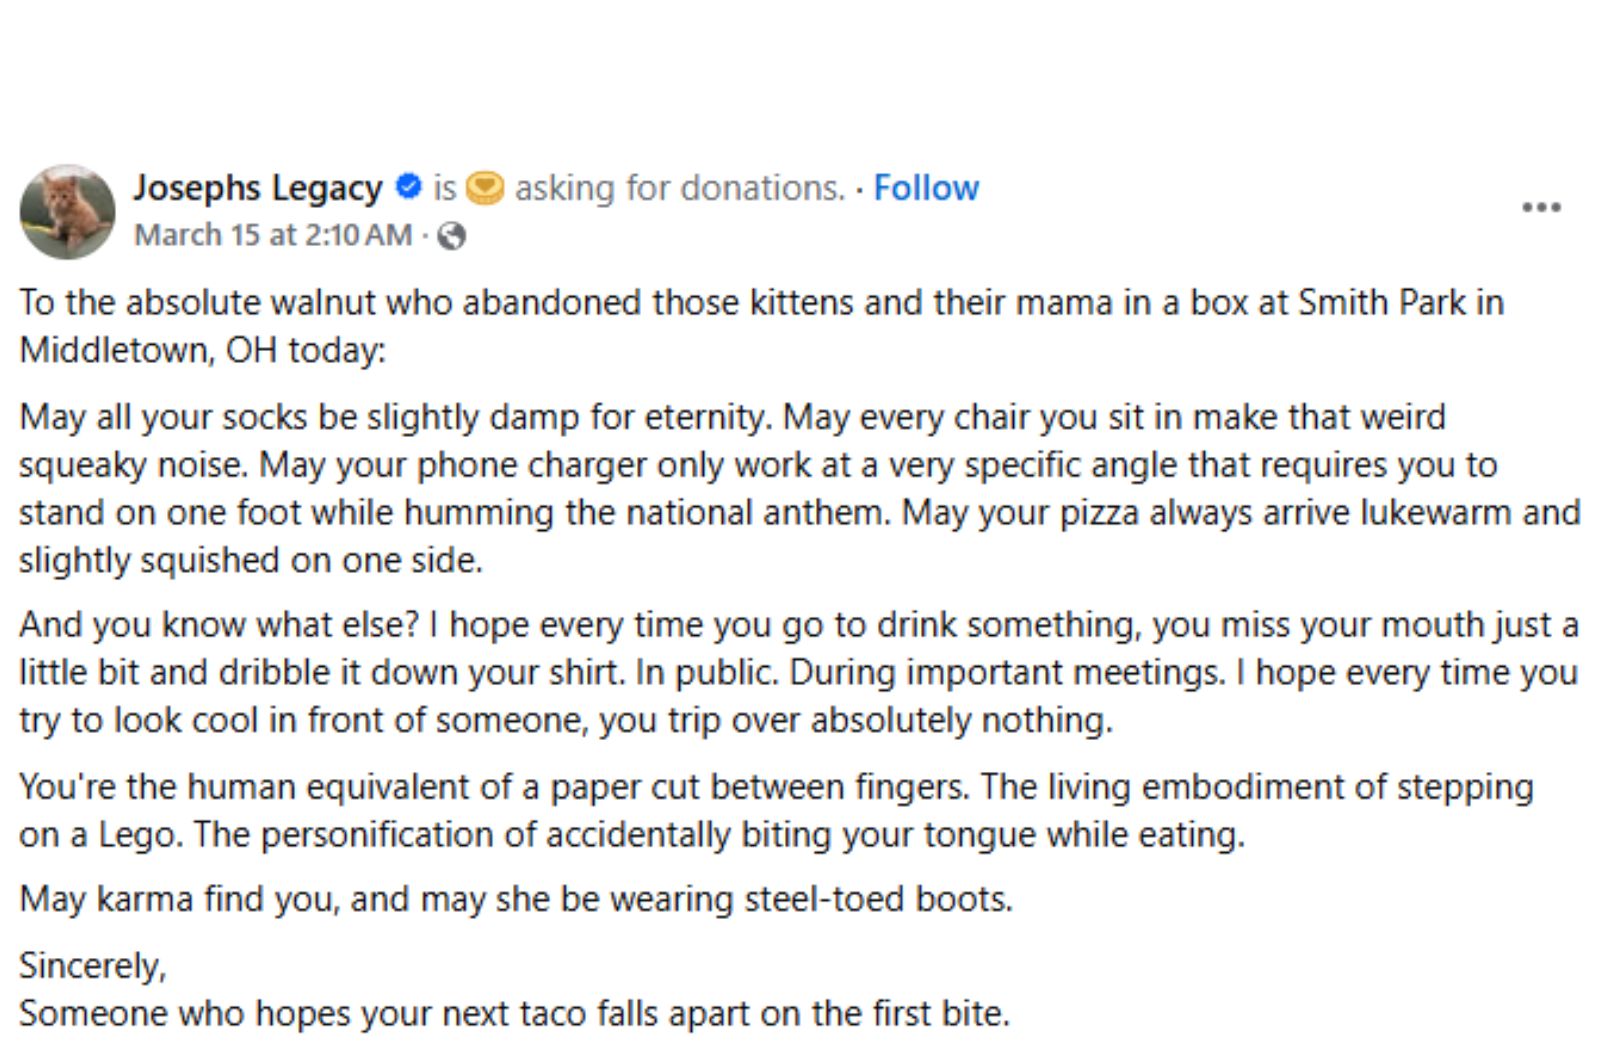1600x1060 pixels.
Task: Open the three-dot post options menu
Action: coord(1541,207)
